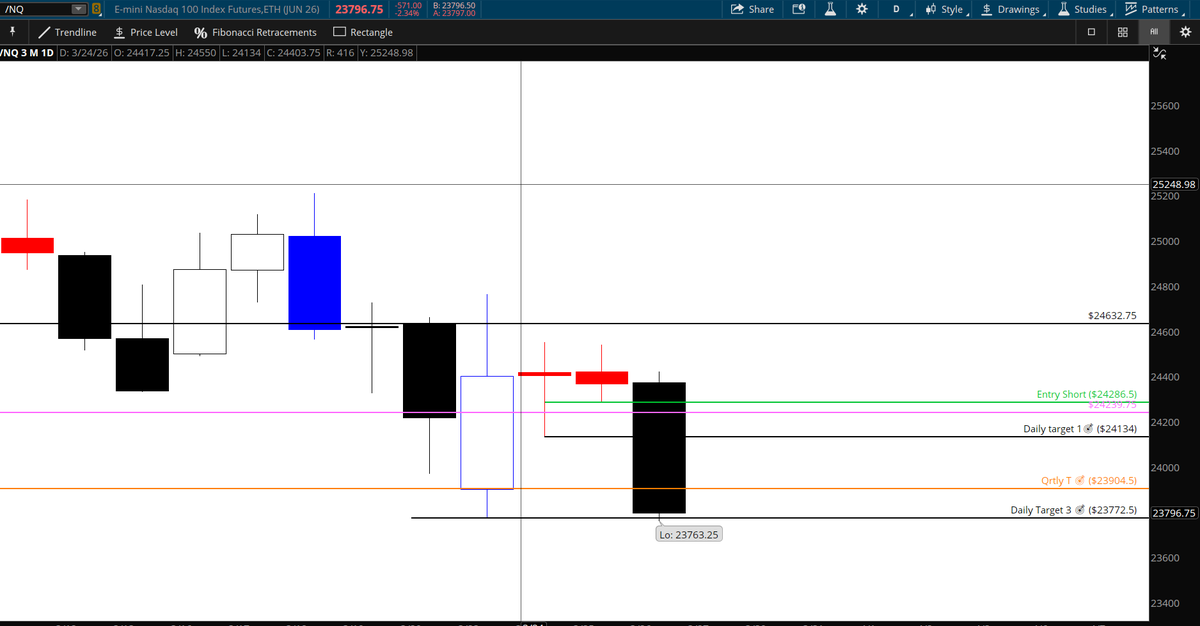Toggle the drawing toolbar pin icon
The image size is (1200, 626).
coord(11,32)
